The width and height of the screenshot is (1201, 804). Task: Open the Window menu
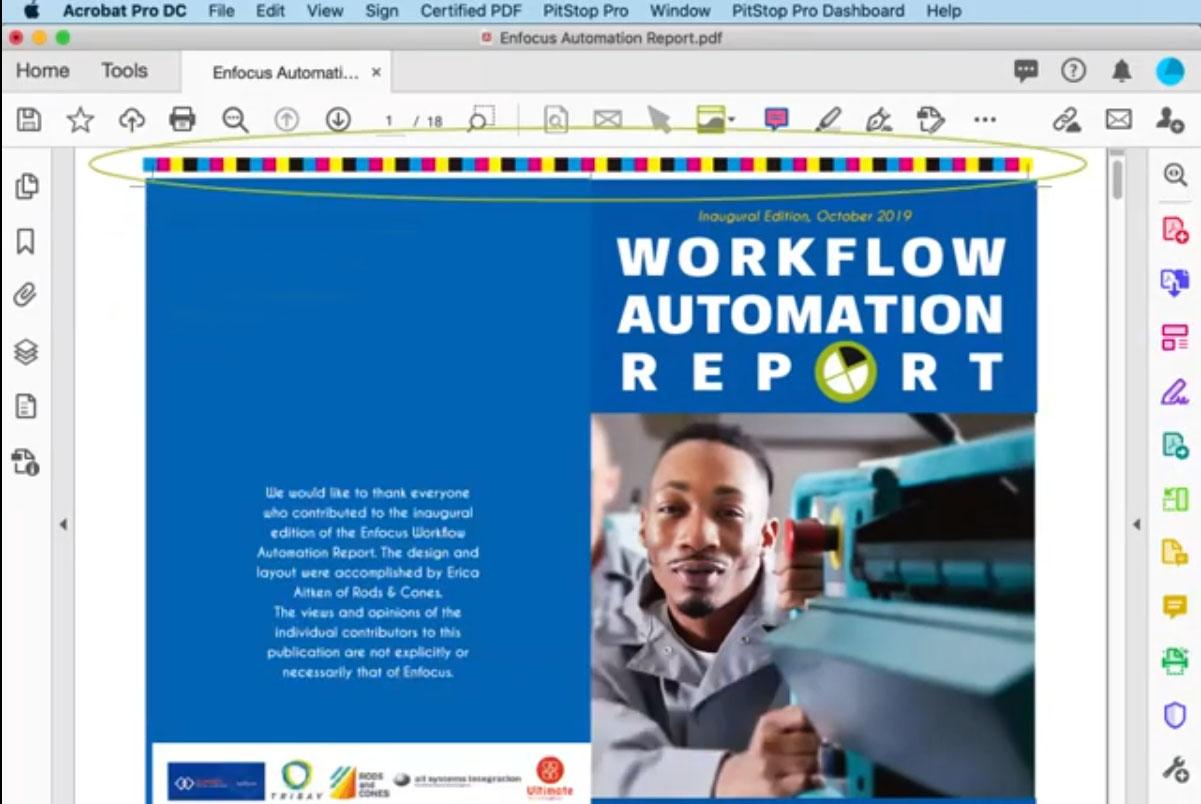pyautogui.click(x=680, y=11)
